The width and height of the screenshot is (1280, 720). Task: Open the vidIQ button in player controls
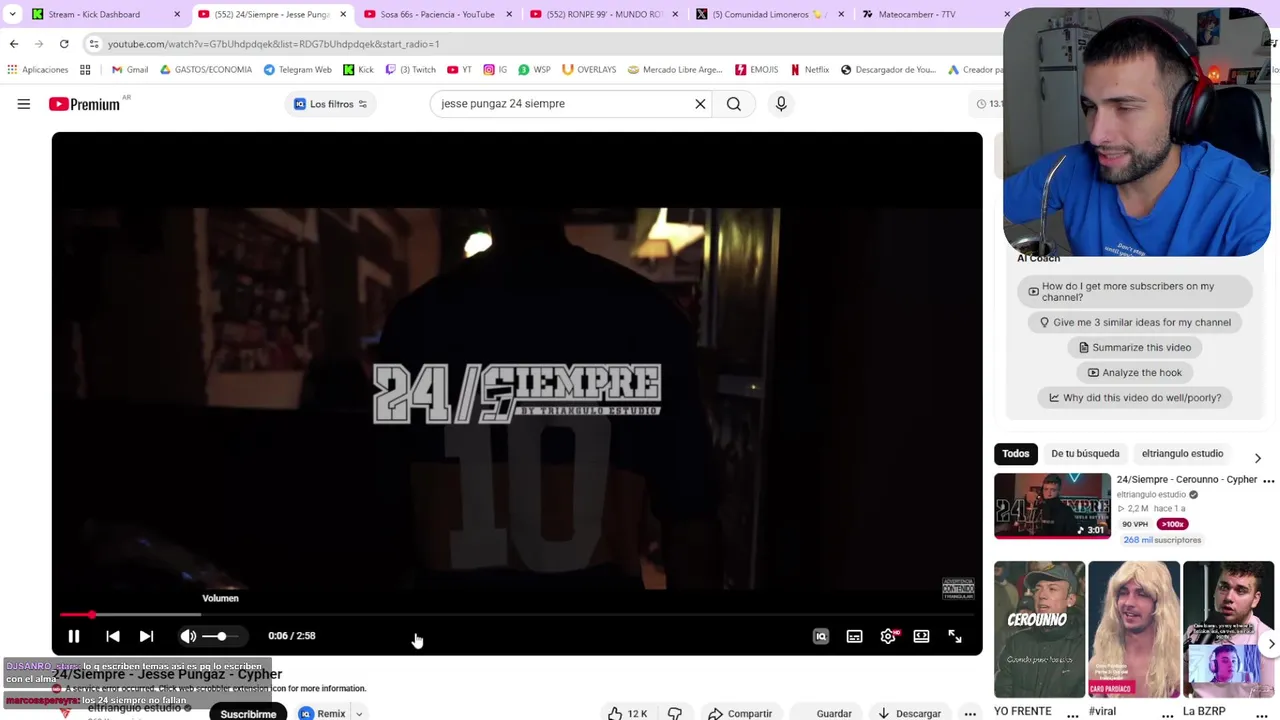(x=821, y=636)
